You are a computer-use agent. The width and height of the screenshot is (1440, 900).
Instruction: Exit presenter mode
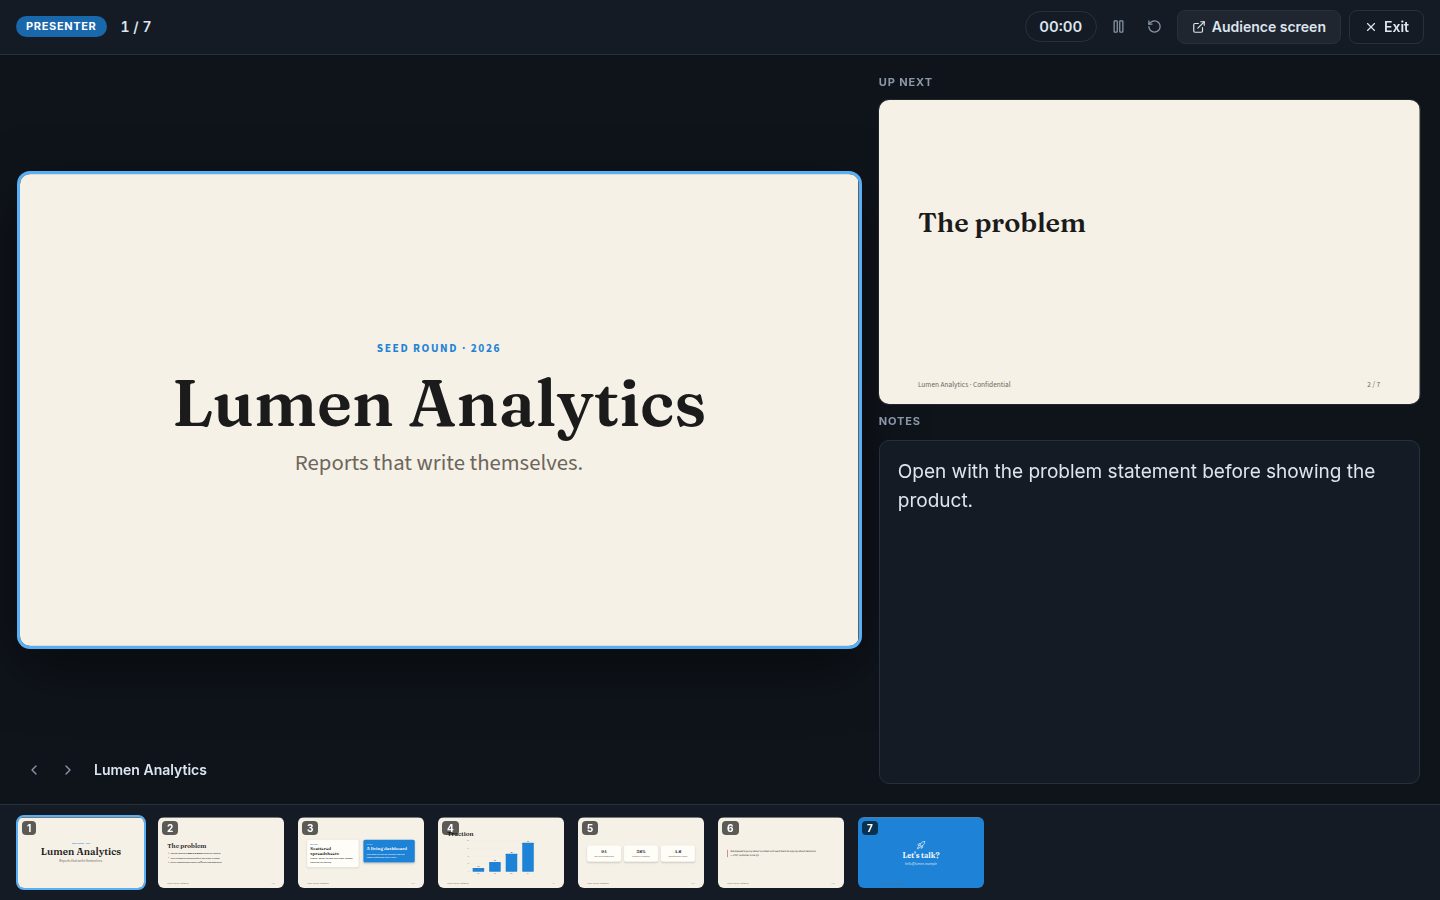(1386, 27)
